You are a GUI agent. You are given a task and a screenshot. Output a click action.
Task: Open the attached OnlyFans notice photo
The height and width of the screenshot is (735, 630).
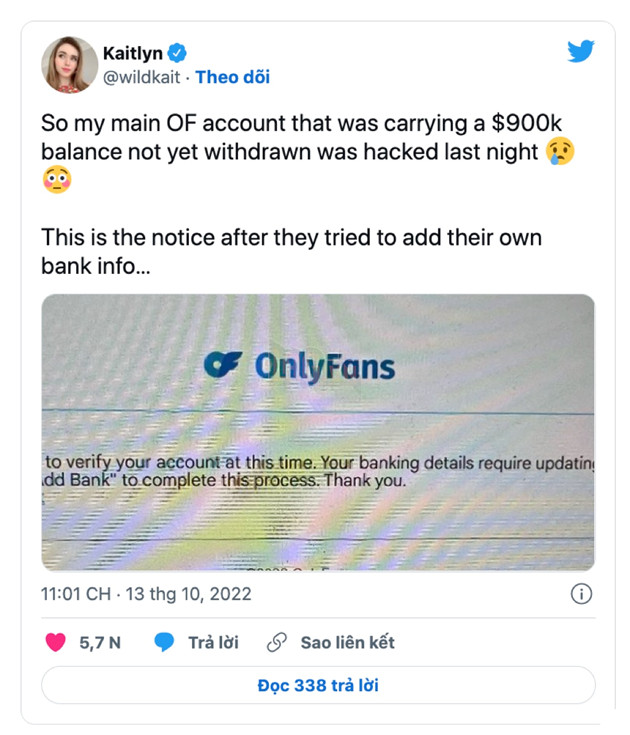click(318, 432)
